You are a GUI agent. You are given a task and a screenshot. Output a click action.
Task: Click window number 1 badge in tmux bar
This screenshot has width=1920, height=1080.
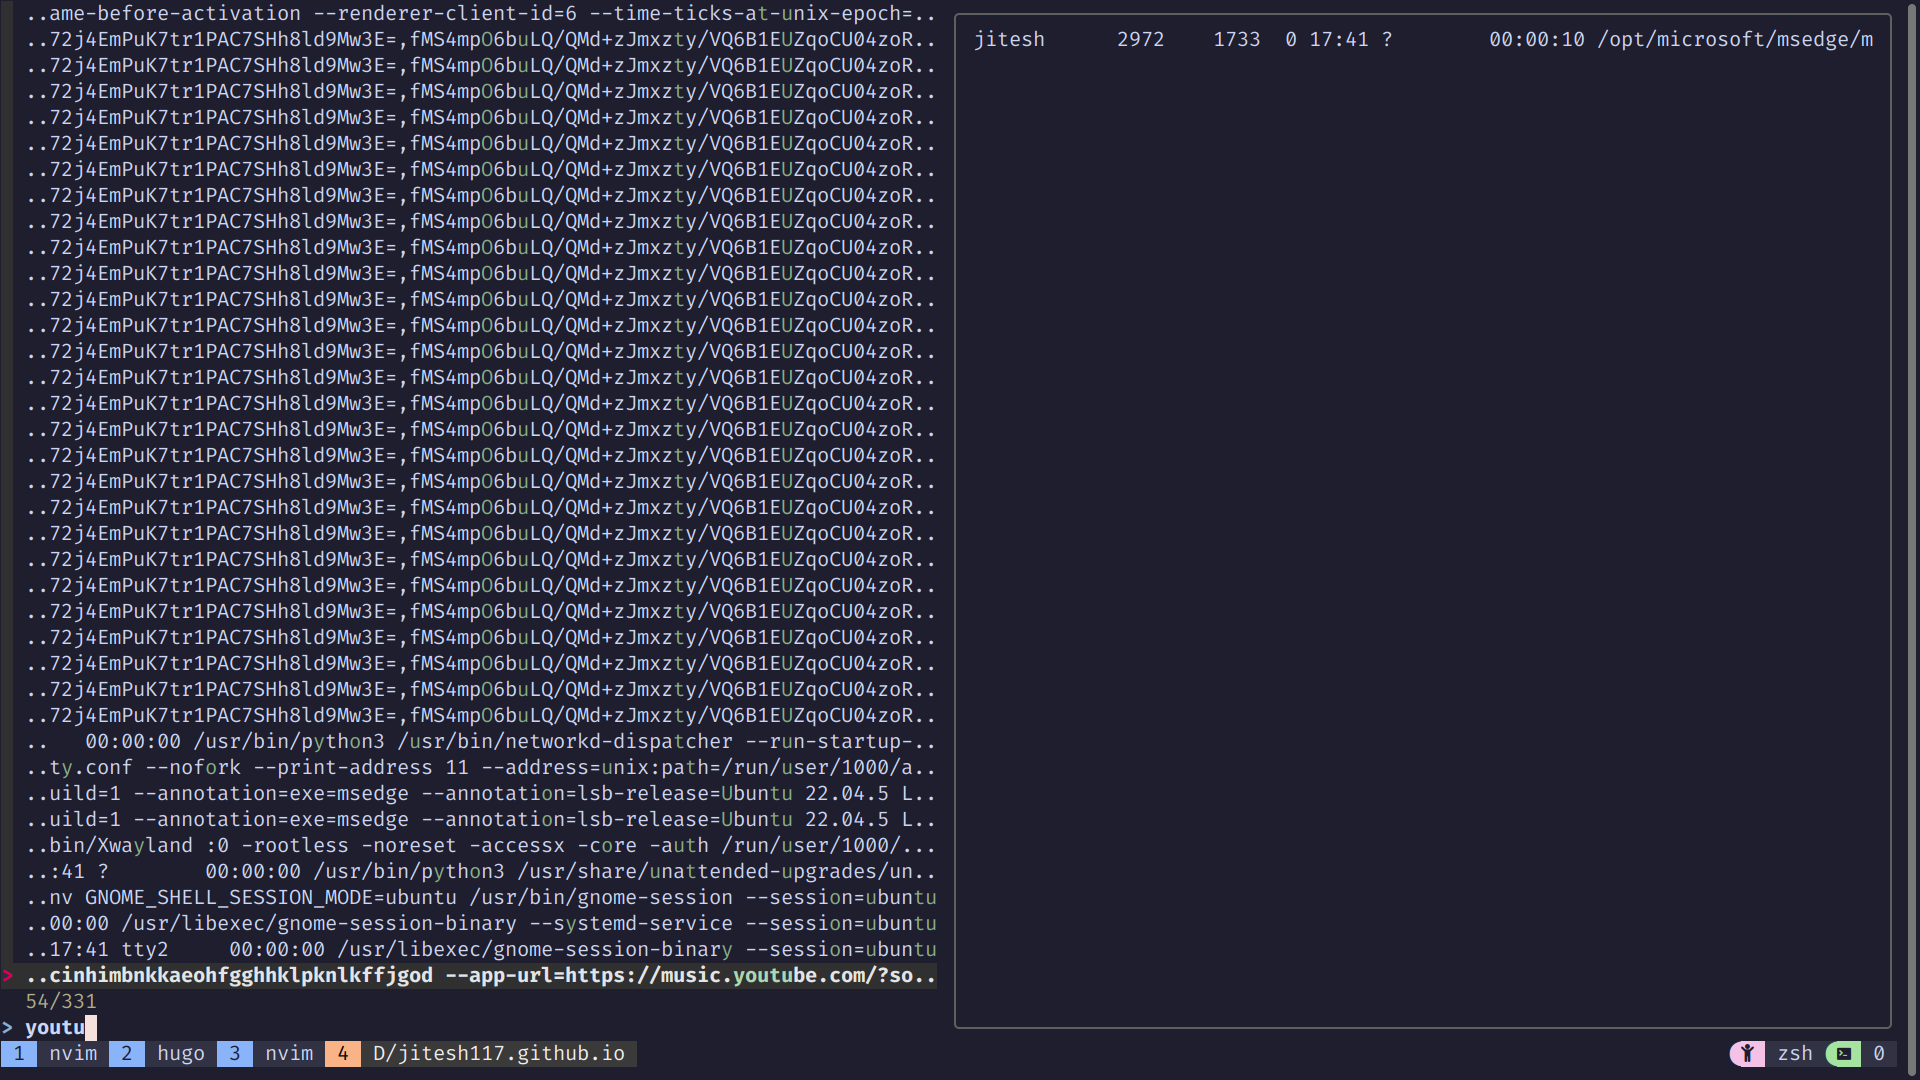pos(19,1053)
